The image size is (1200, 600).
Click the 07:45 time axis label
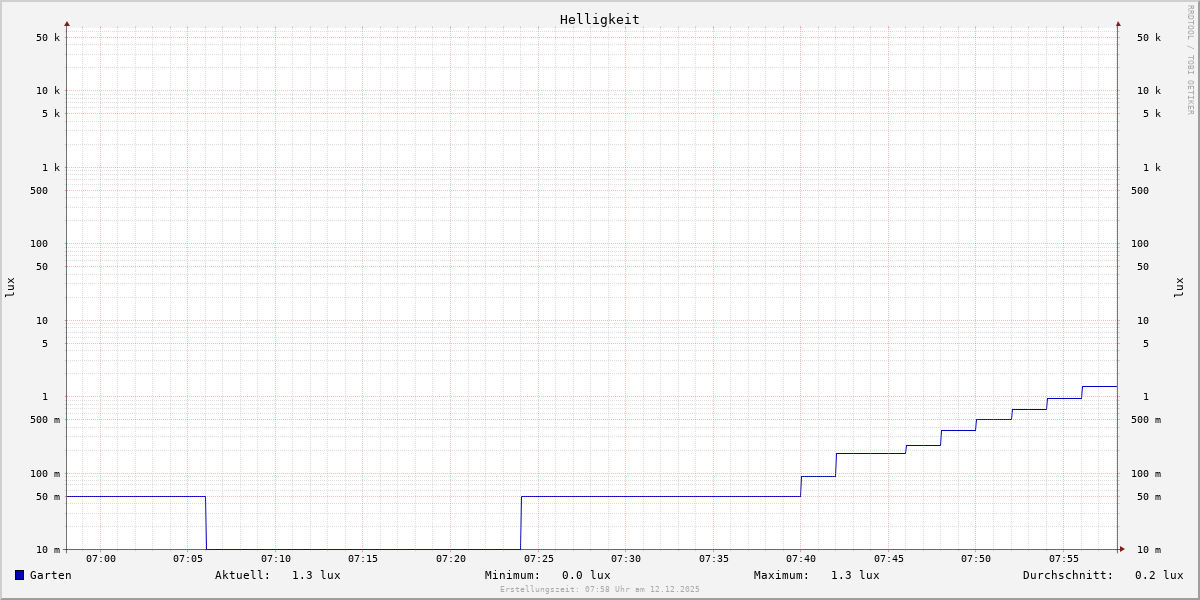point(889,559)
